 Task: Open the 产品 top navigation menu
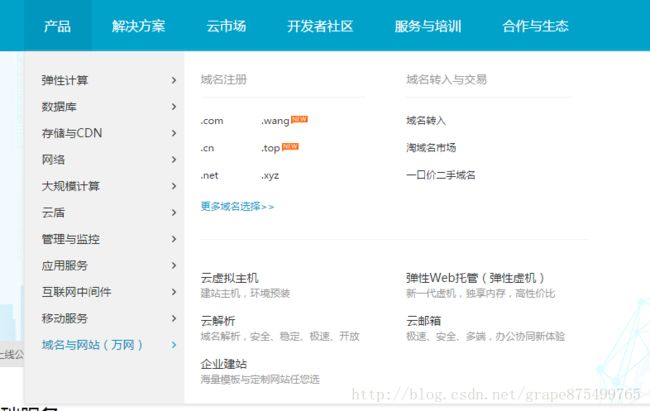point(57,26)
